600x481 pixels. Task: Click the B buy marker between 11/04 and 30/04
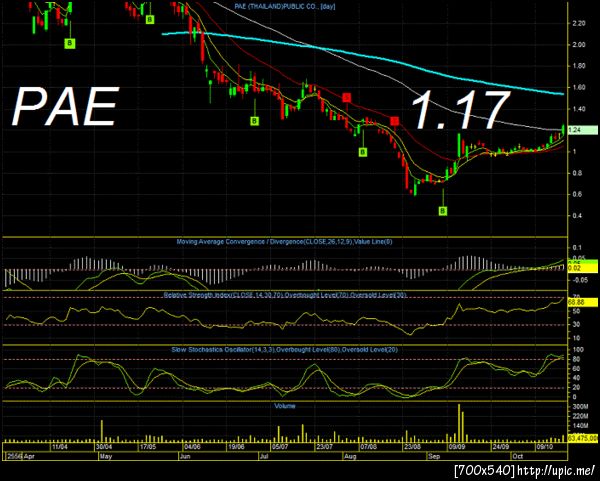coord(70,43)
